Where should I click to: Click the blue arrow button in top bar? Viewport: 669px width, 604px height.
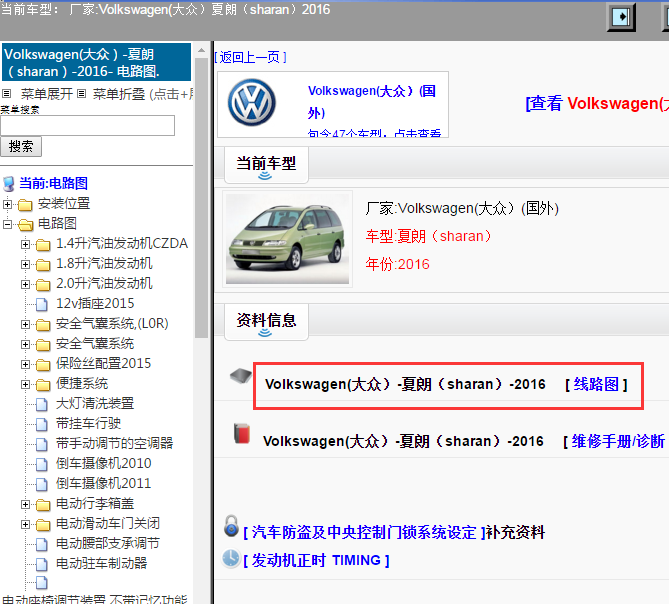(x=621, y=17)
